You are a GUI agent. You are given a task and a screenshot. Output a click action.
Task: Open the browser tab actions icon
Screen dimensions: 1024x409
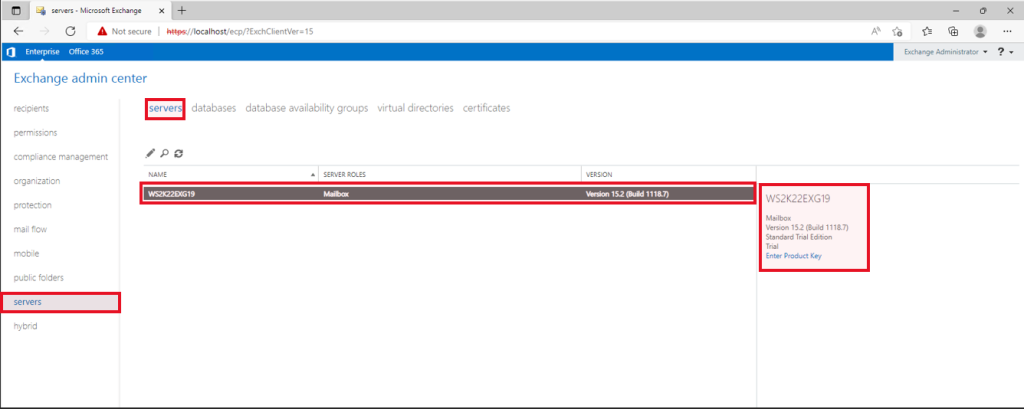(x=16, y=10)
